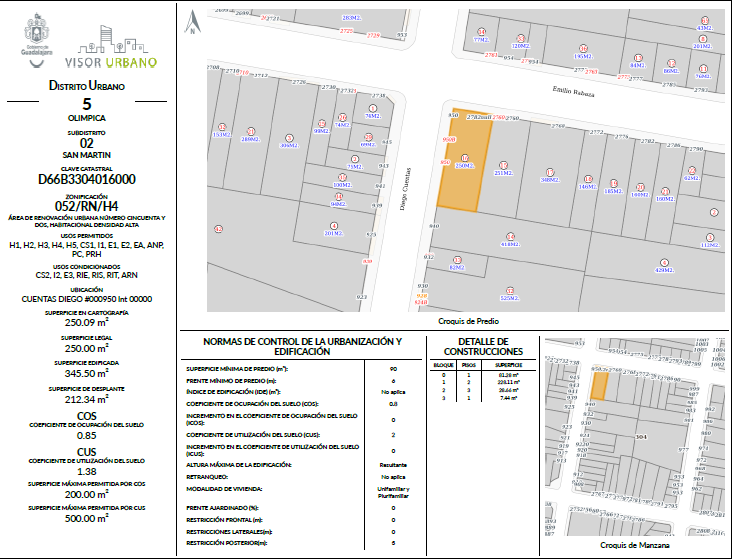Image resolution: width=736 pixels, height=560 pixels.
Task: Click the north arrow compass icon
Action: point(192,23)
